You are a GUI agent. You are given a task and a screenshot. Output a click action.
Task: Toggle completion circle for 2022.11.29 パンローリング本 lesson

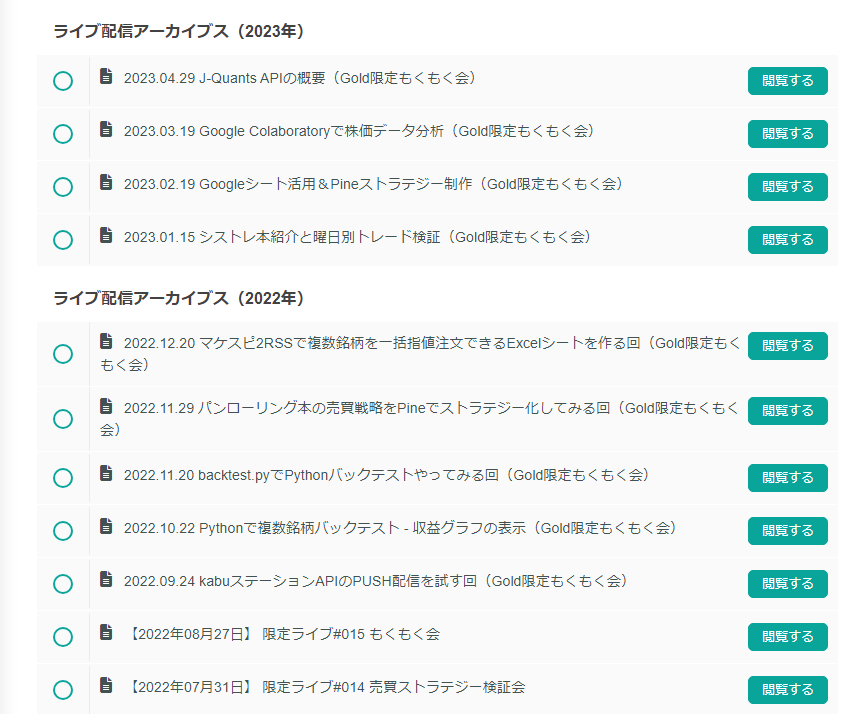click(63, 419)
